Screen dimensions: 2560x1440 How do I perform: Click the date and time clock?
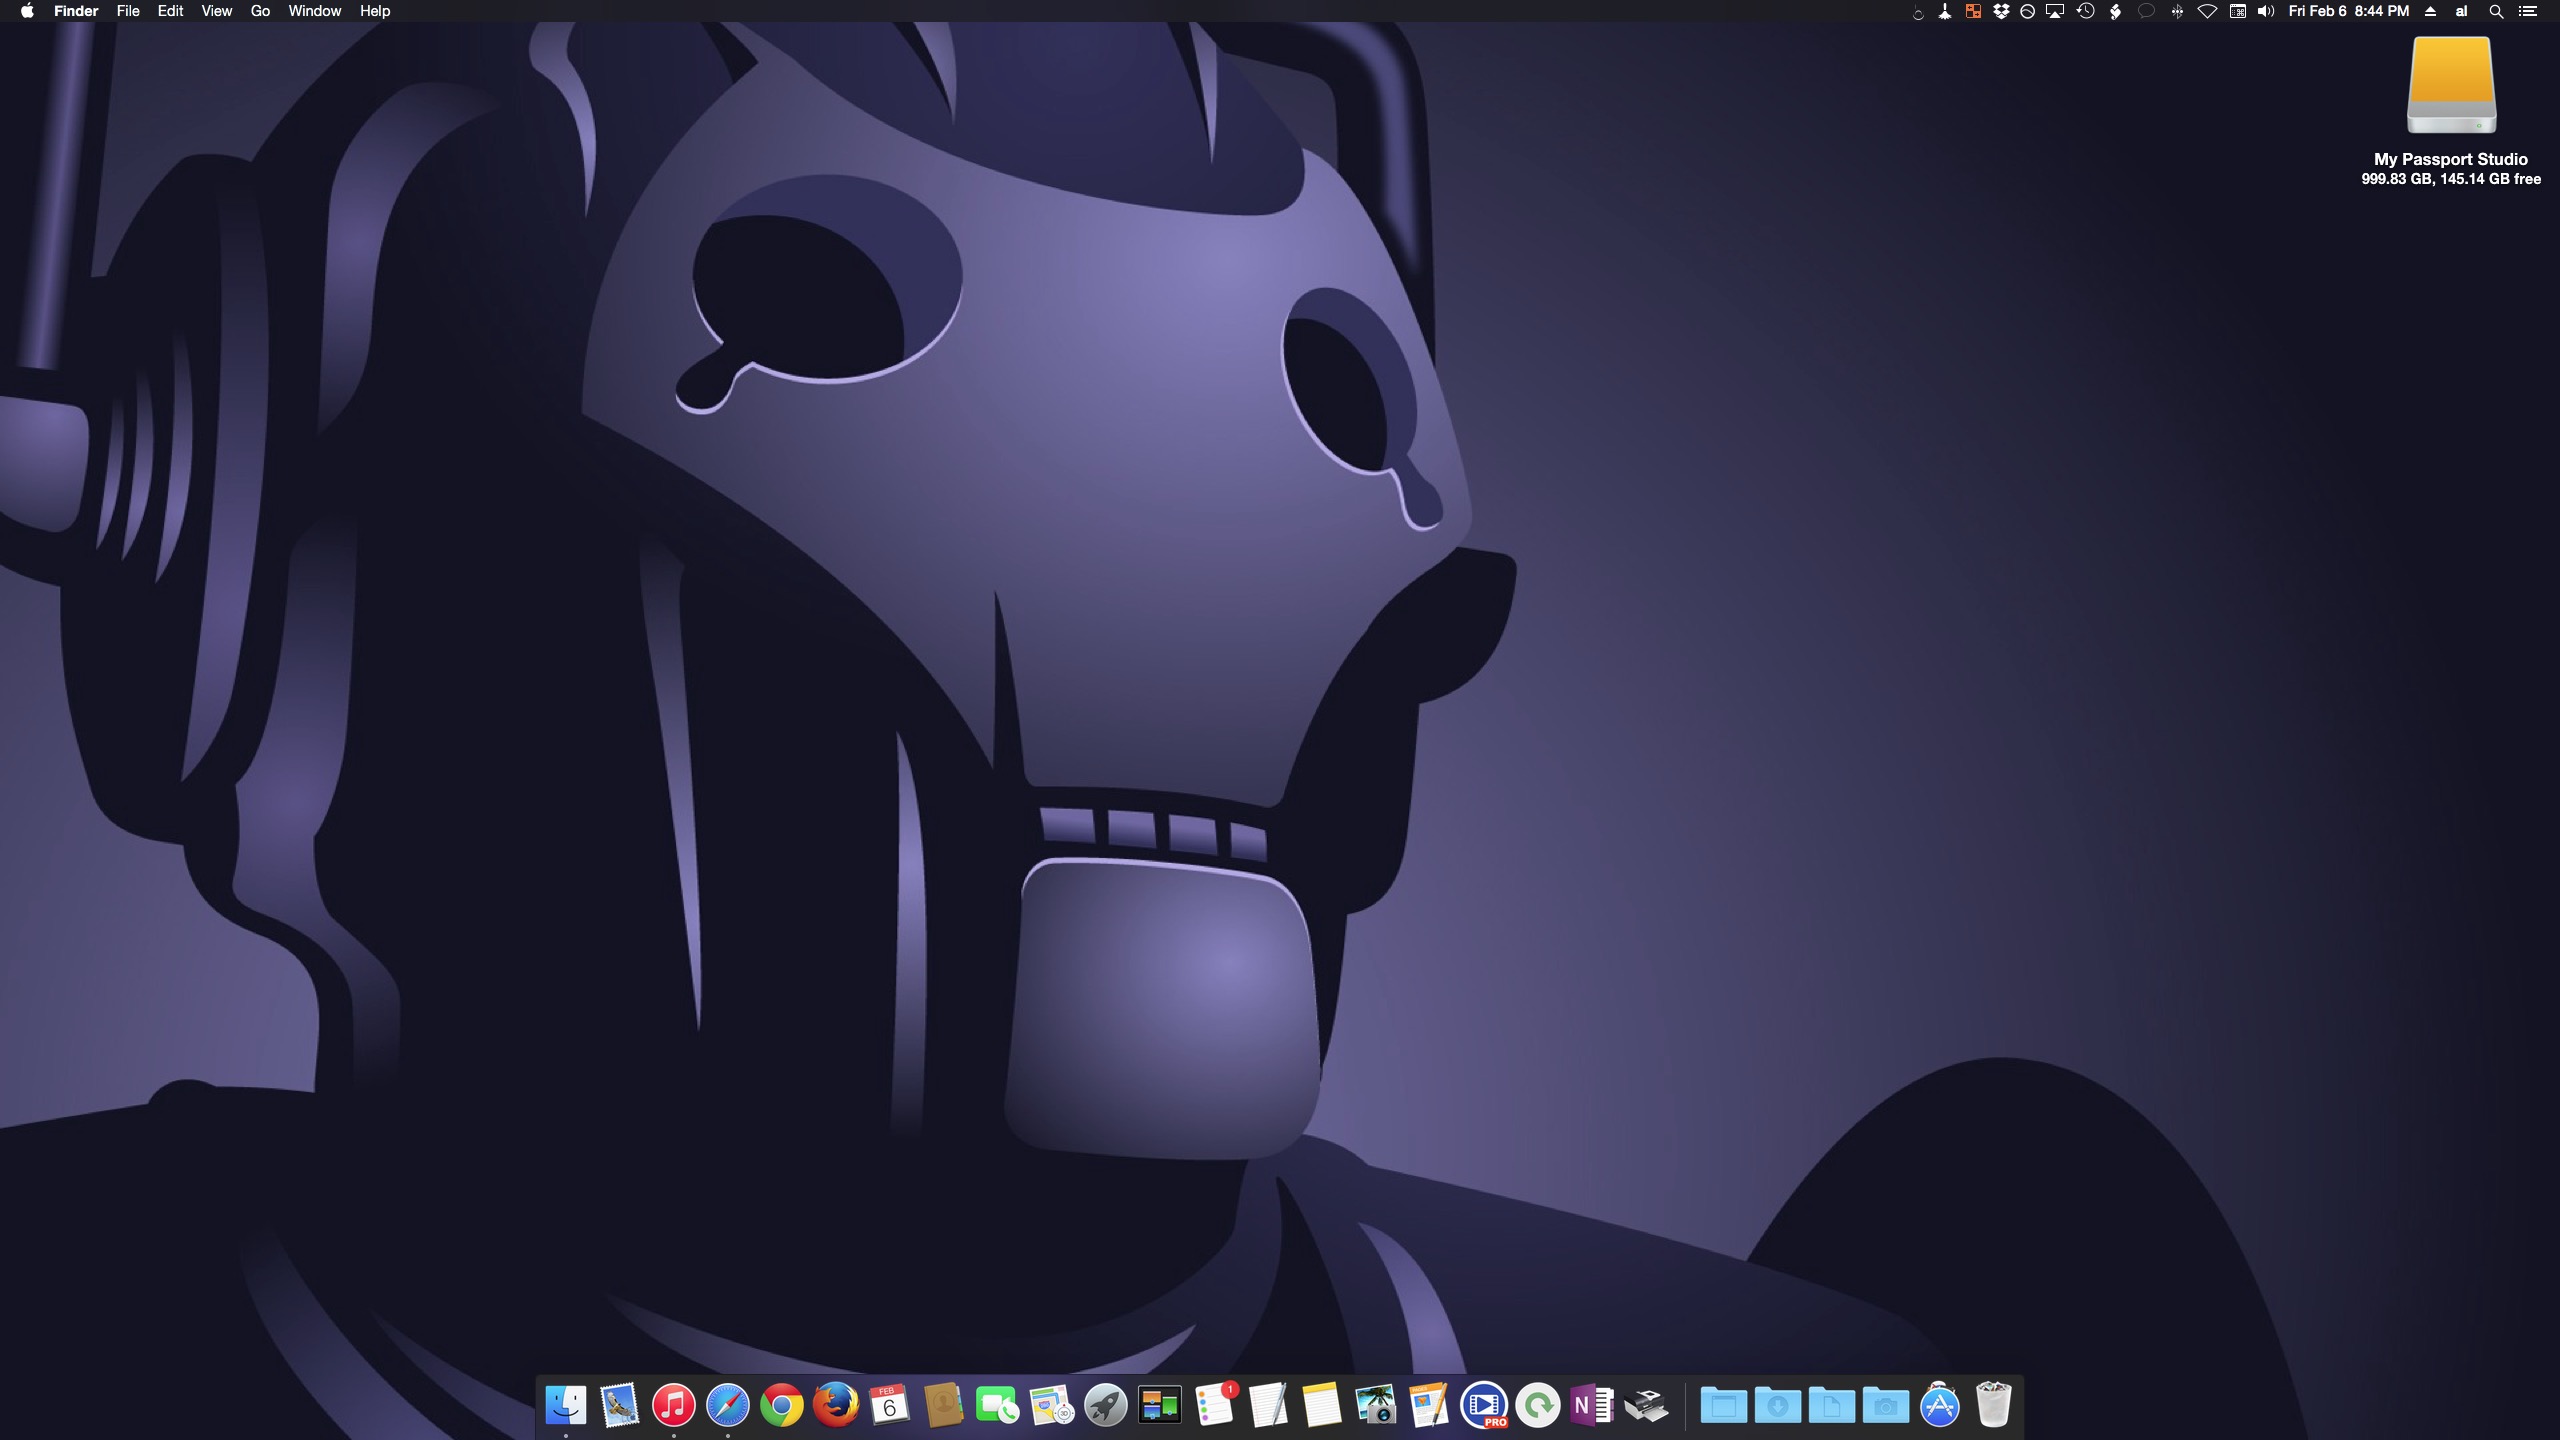pos(2348,11)
